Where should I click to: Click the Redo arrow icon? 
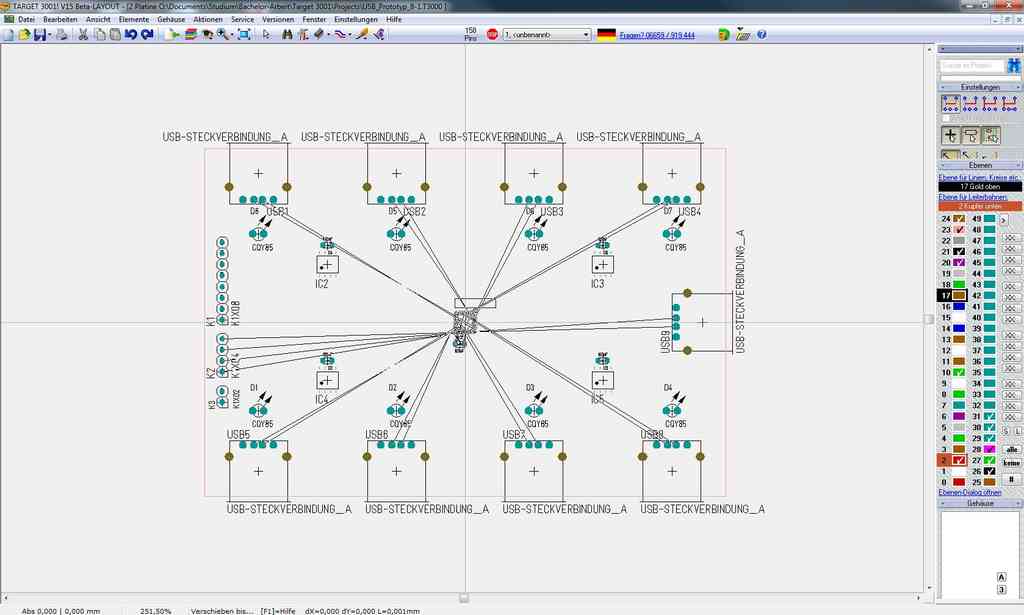147,35
